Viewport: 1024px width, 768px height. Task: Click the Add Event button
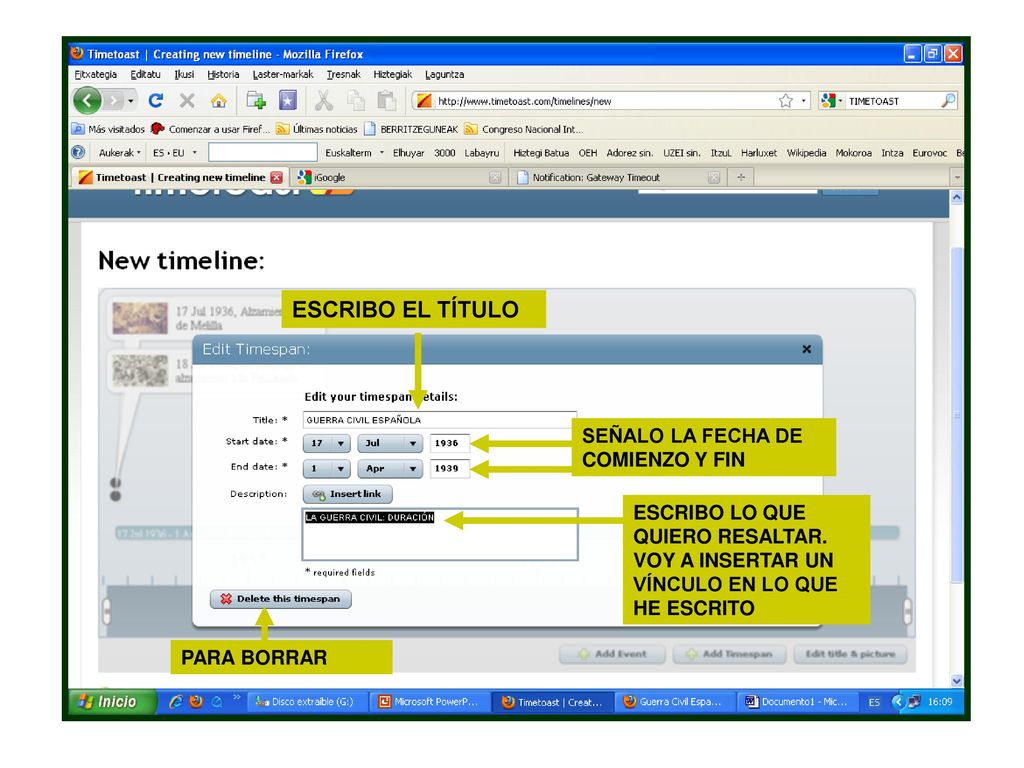point(612,654)
